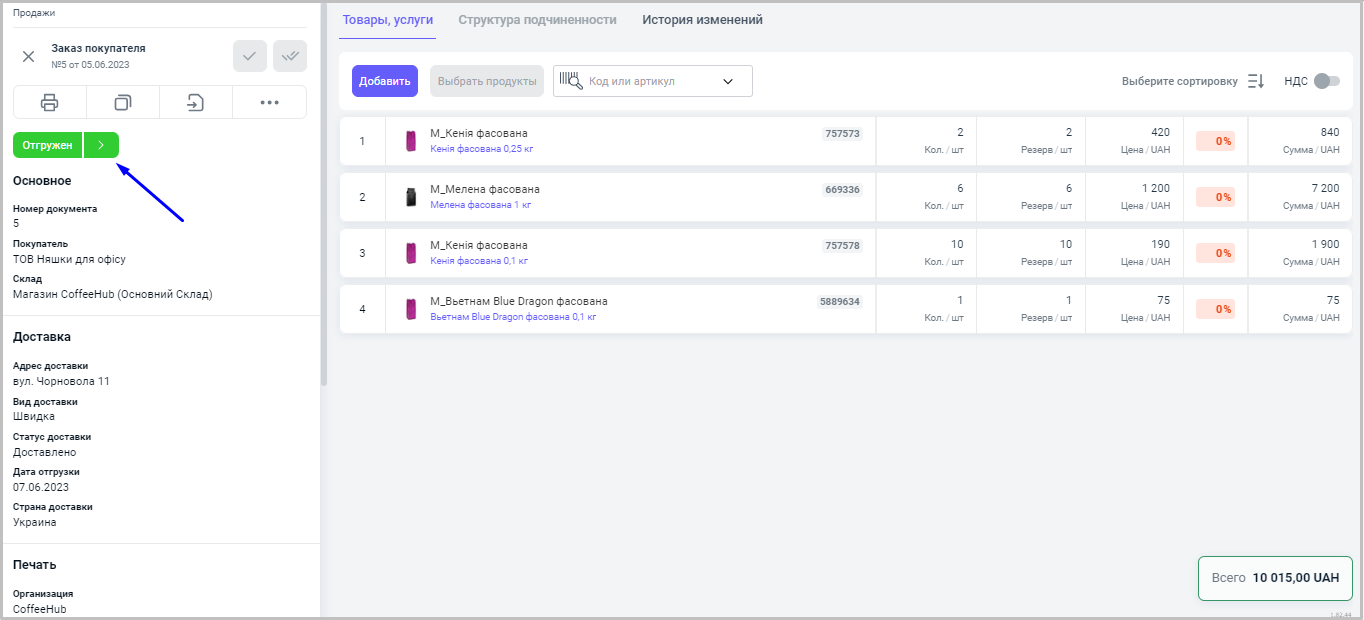The image size is (1364, 620).
Task: Open next status arrow beside Отгружен
Action: (x=101, y=145)
